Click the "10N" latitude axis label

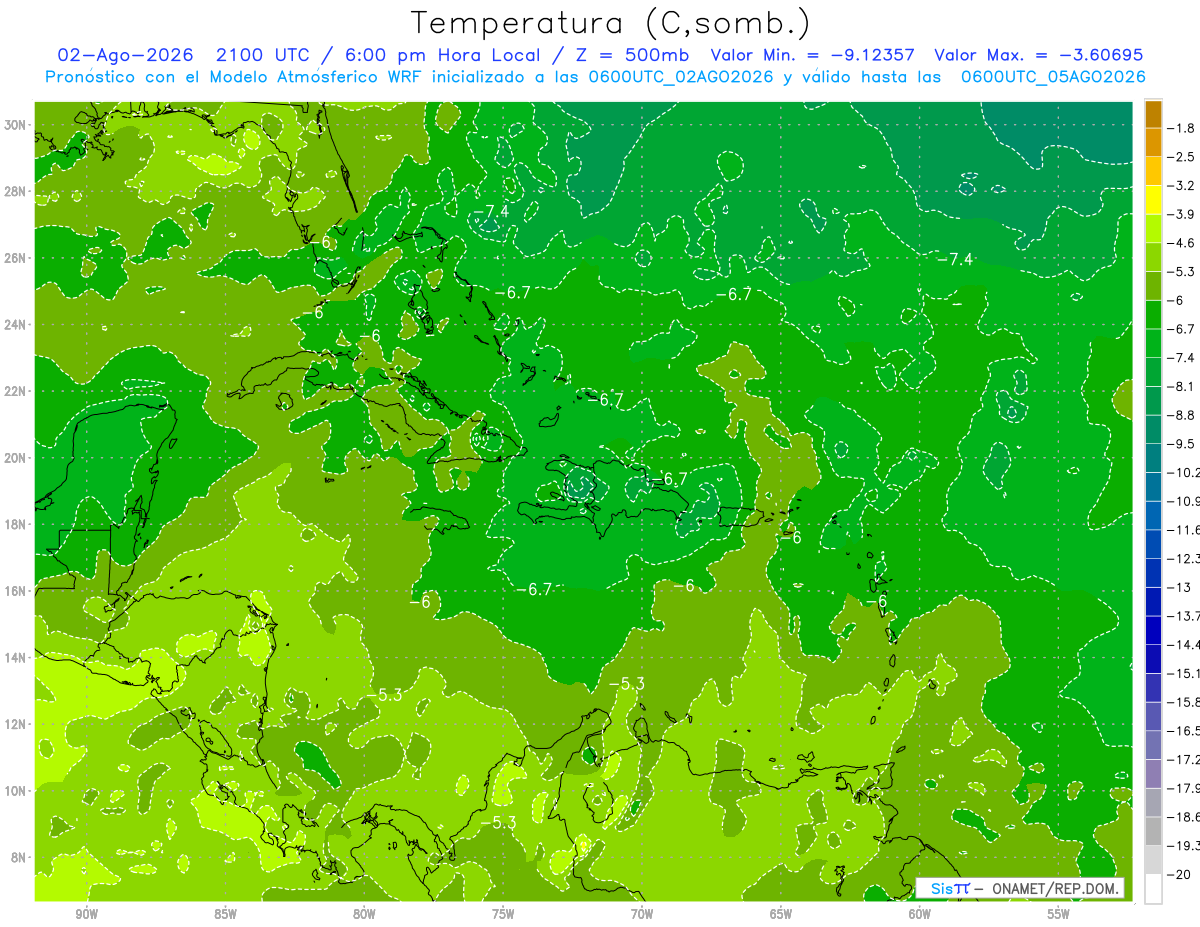15,791
